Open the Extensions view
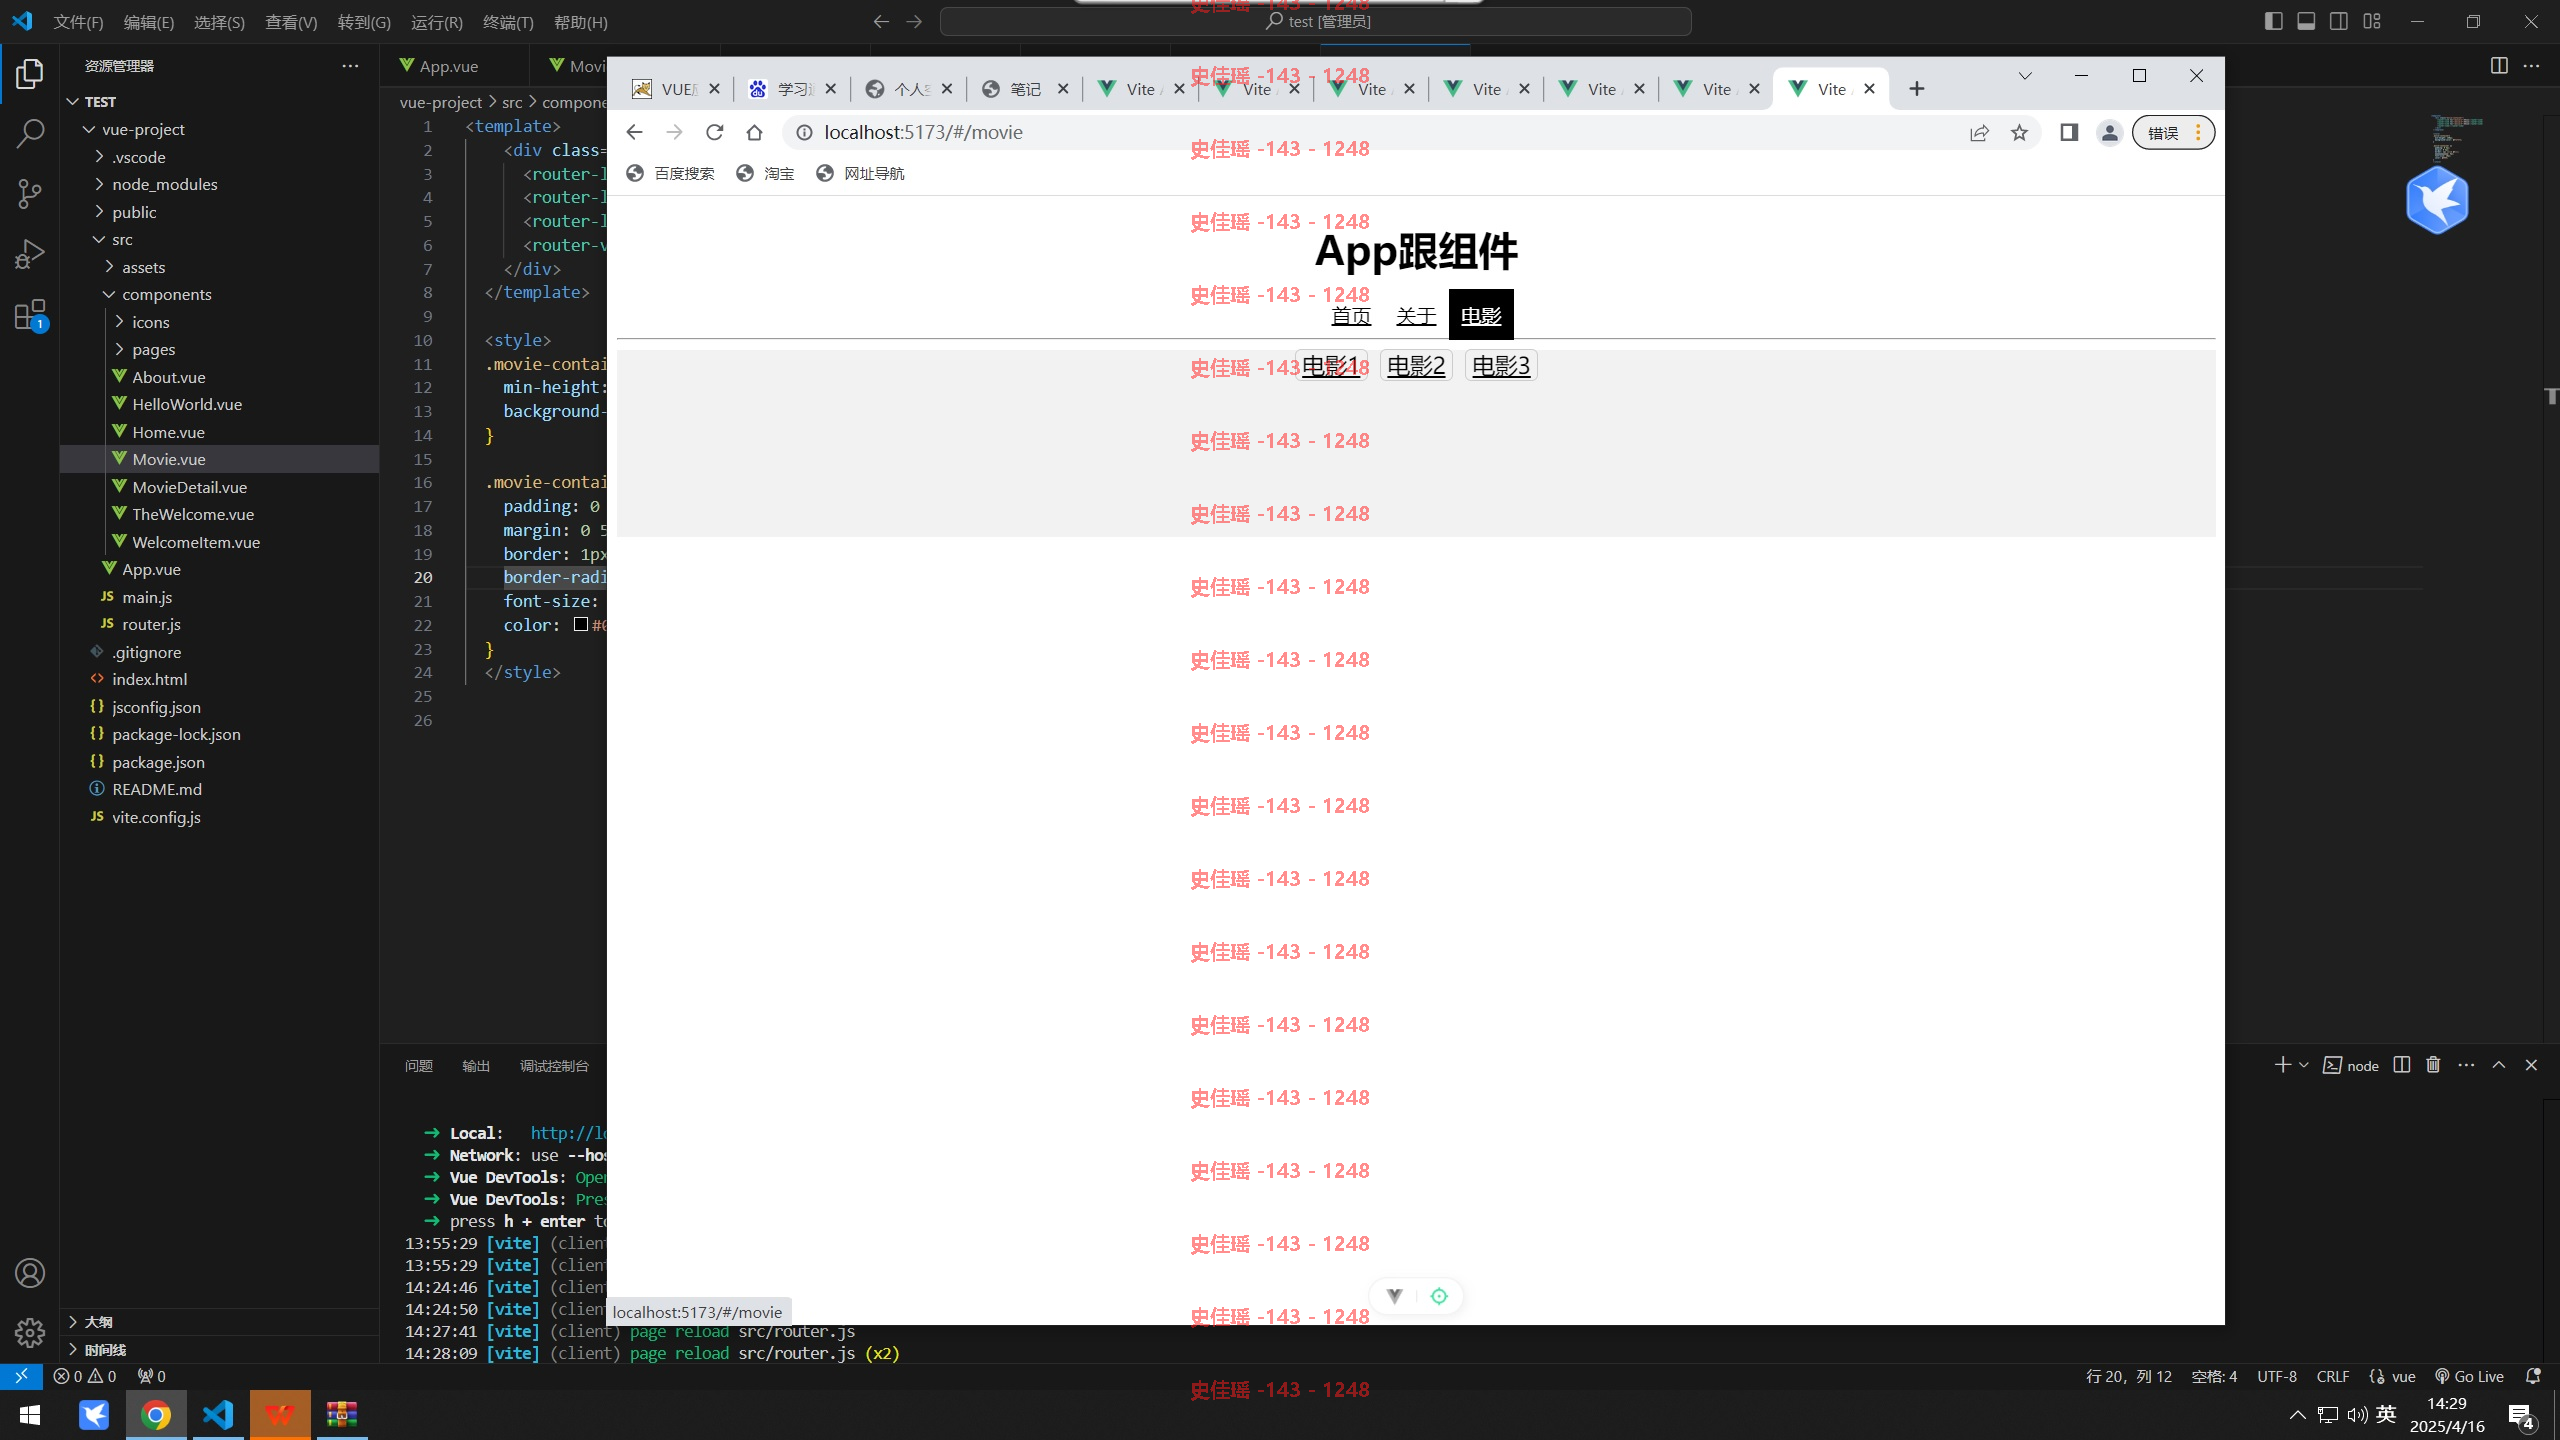 [x=30, y=315]
